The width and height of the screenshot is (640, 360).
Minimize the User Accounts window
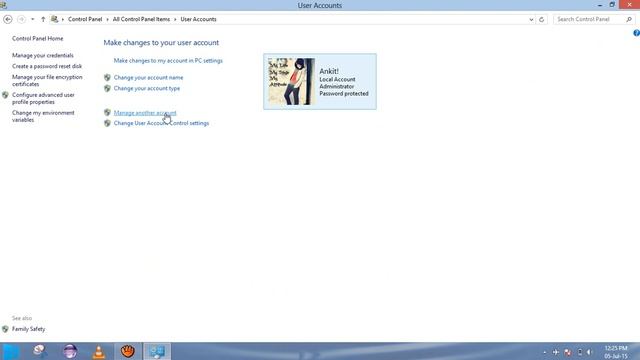pyautogui.click(x=600, y=5)
